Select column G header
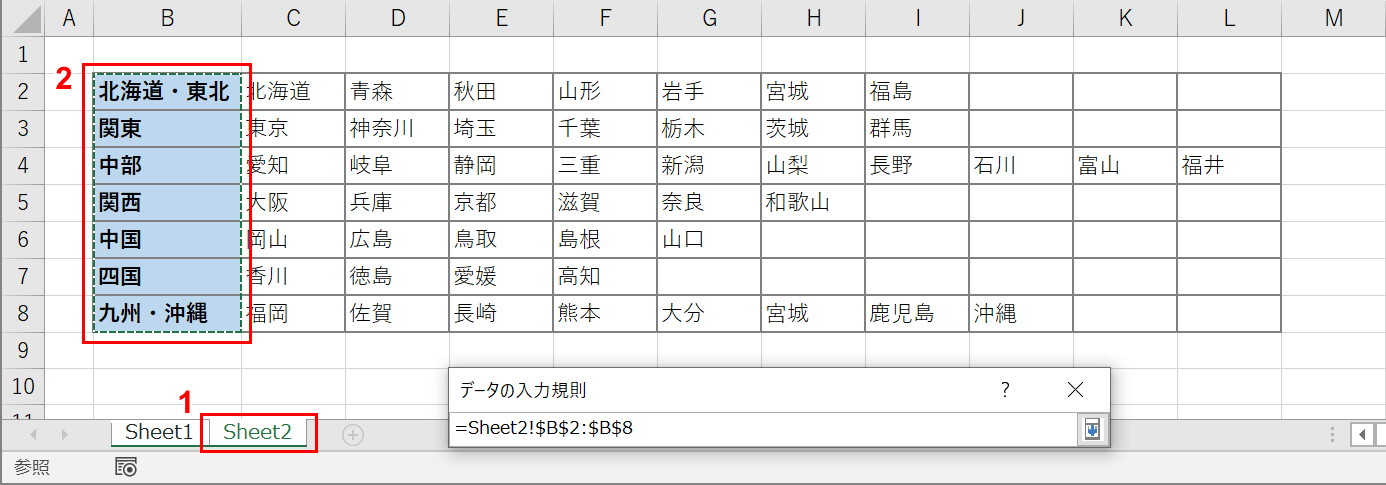Viewport: 1386px width, 485px height. [x=709, y=17]
